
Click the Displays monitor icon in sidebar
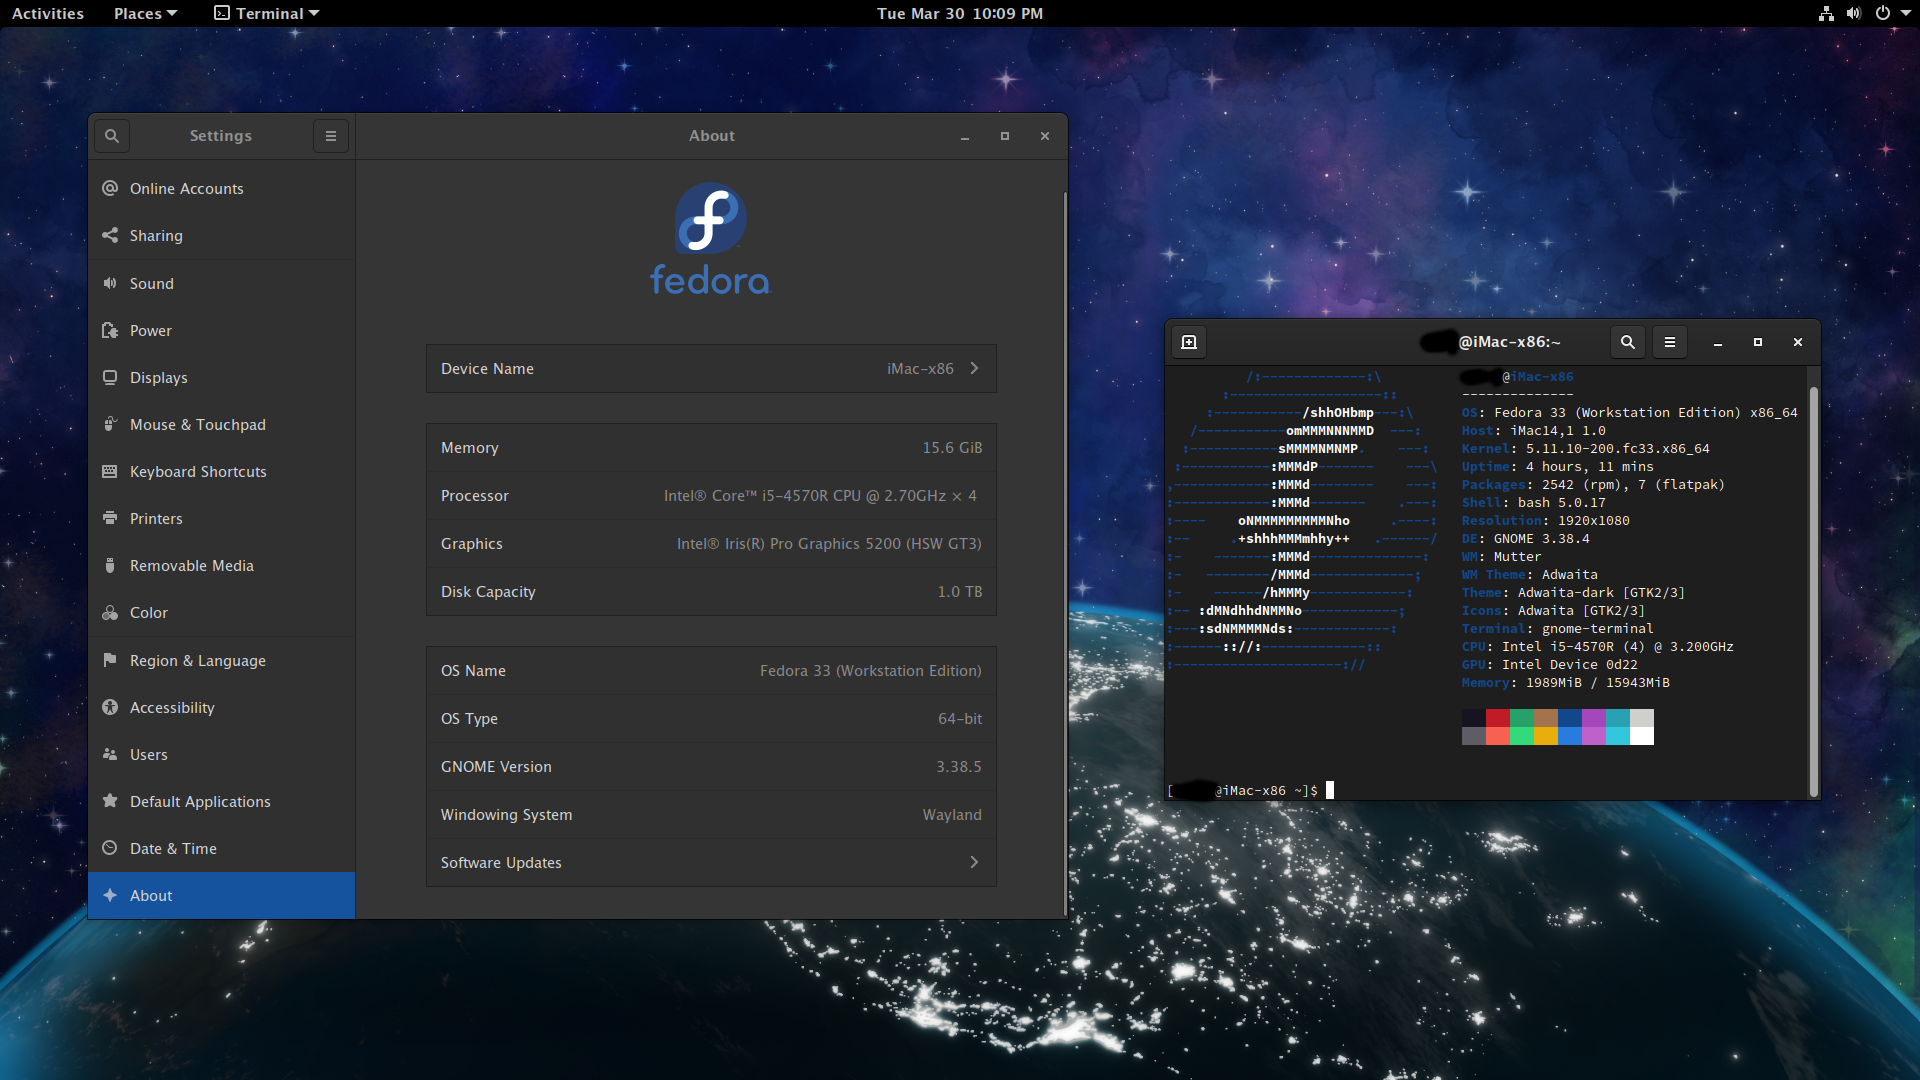point(110,377)
